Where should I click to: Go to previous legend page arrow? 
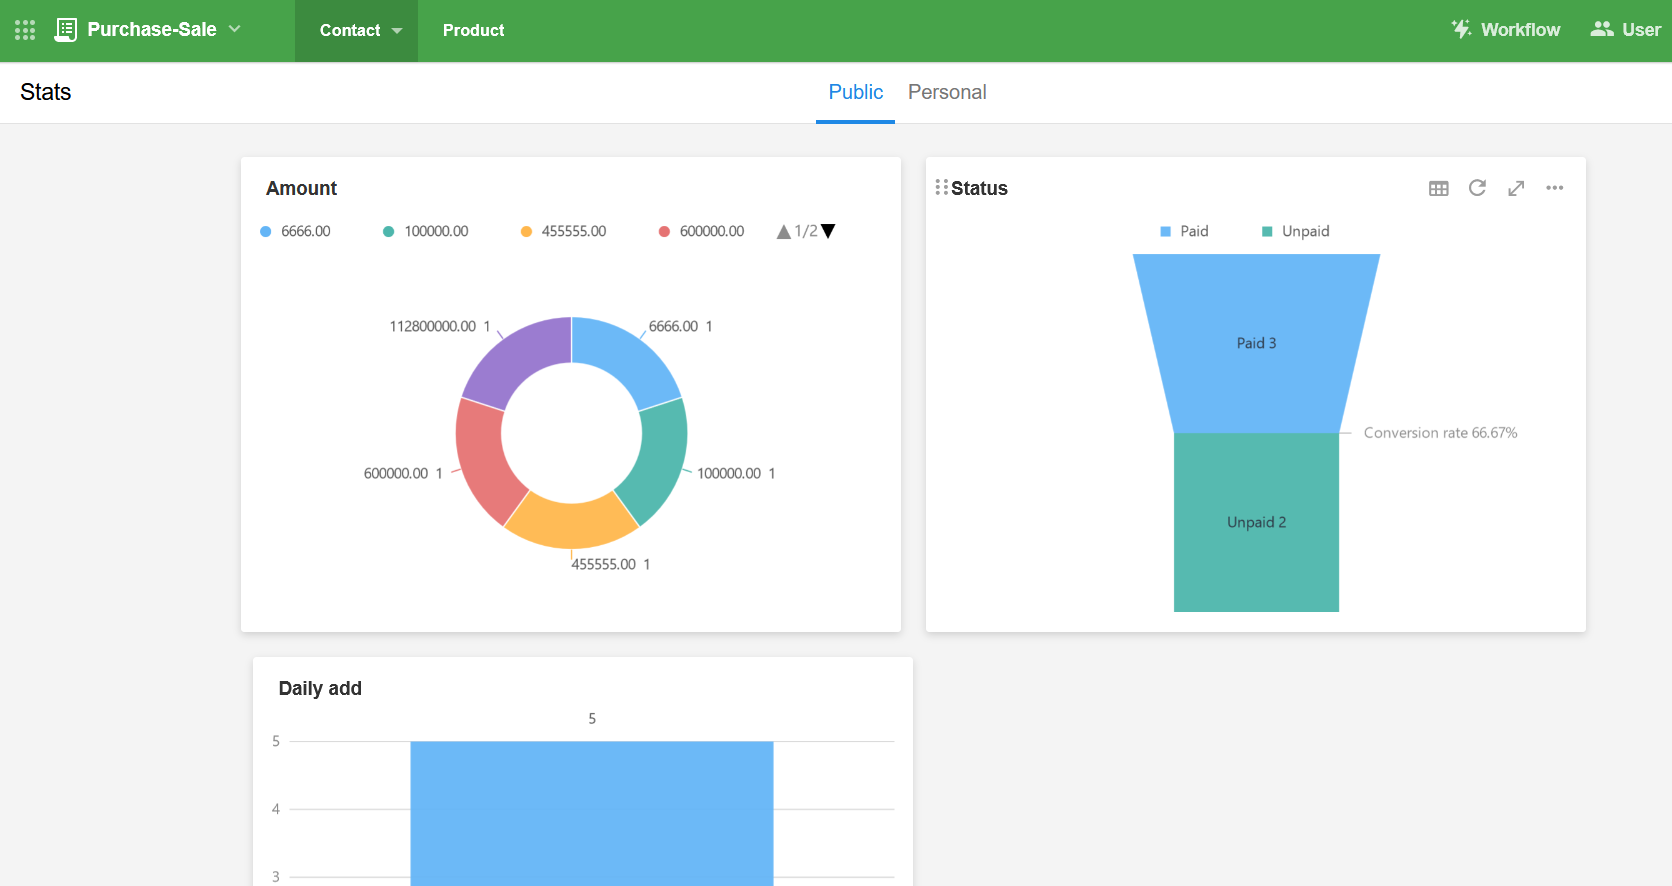(784, 232)
